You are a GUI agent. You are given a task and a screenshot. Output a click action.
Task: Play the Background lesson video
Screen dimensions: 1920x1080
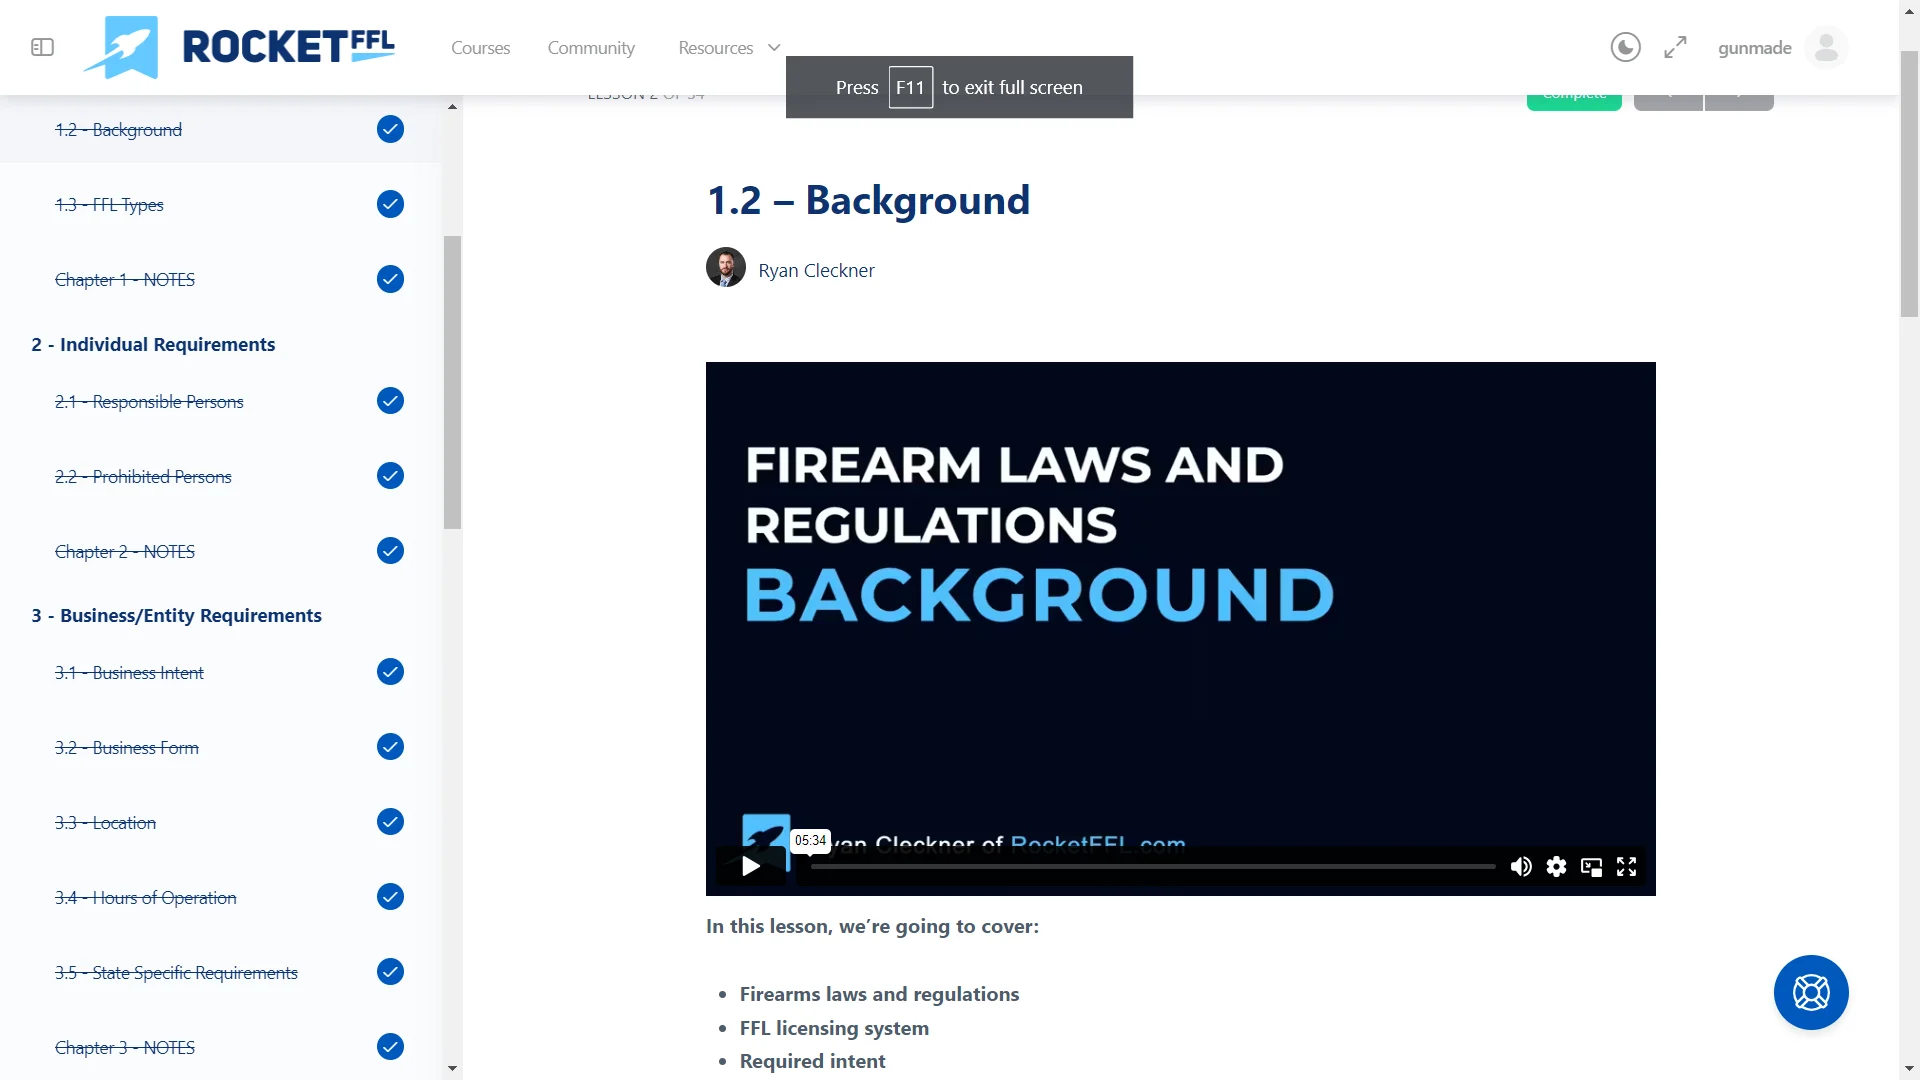(751, 866)
